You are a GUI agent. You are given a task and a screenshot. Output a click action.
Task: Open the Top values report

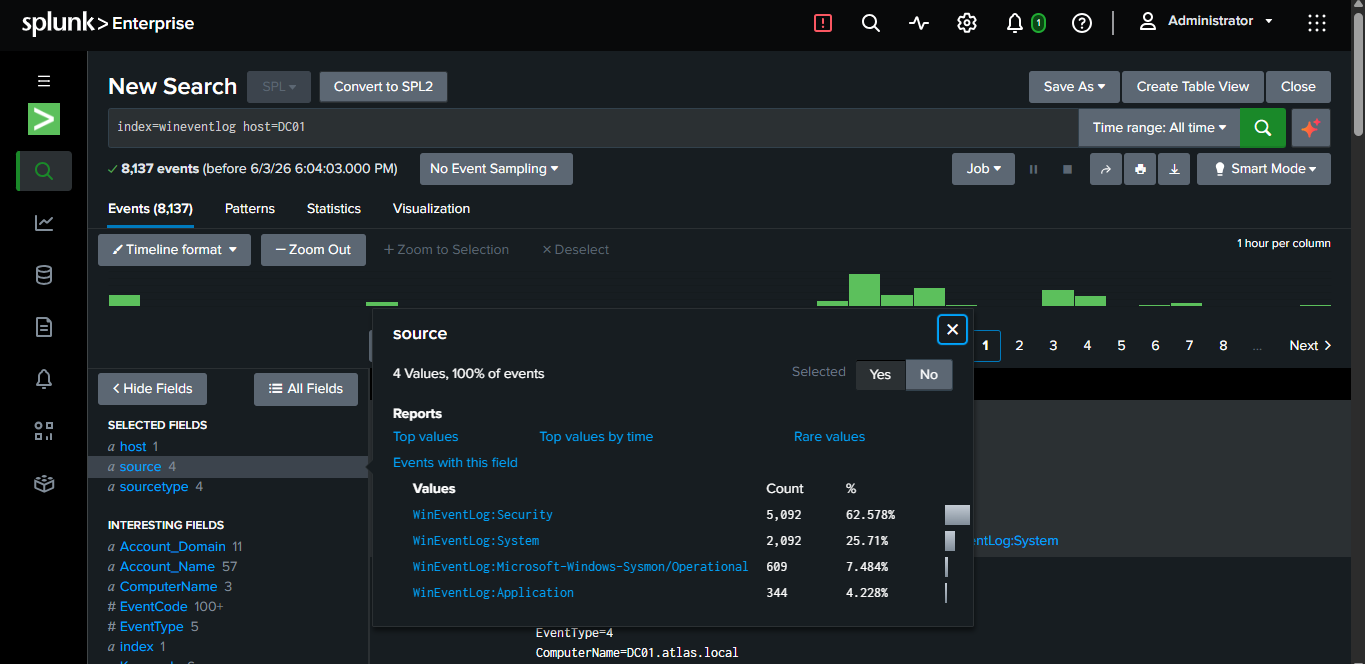click(x=426, y=437)
